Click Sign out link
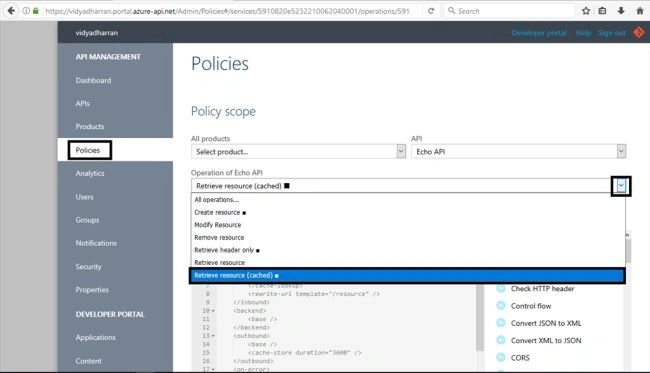The width and height of the screenshot is (650, 373). (x=612, y=33)
